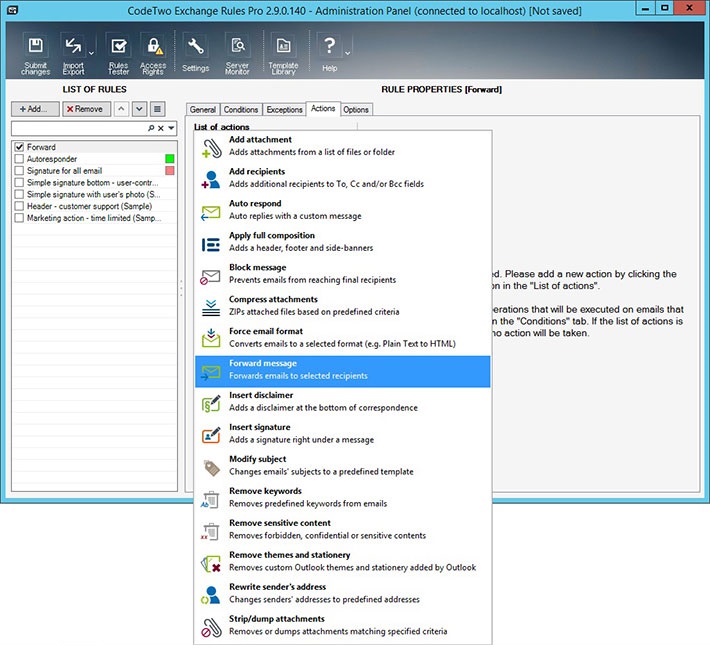Viewport: 710px width, 648px height.
Task: Click the red color marker on Signature rule
Action: pyautogui.click(x=169, y=170)
